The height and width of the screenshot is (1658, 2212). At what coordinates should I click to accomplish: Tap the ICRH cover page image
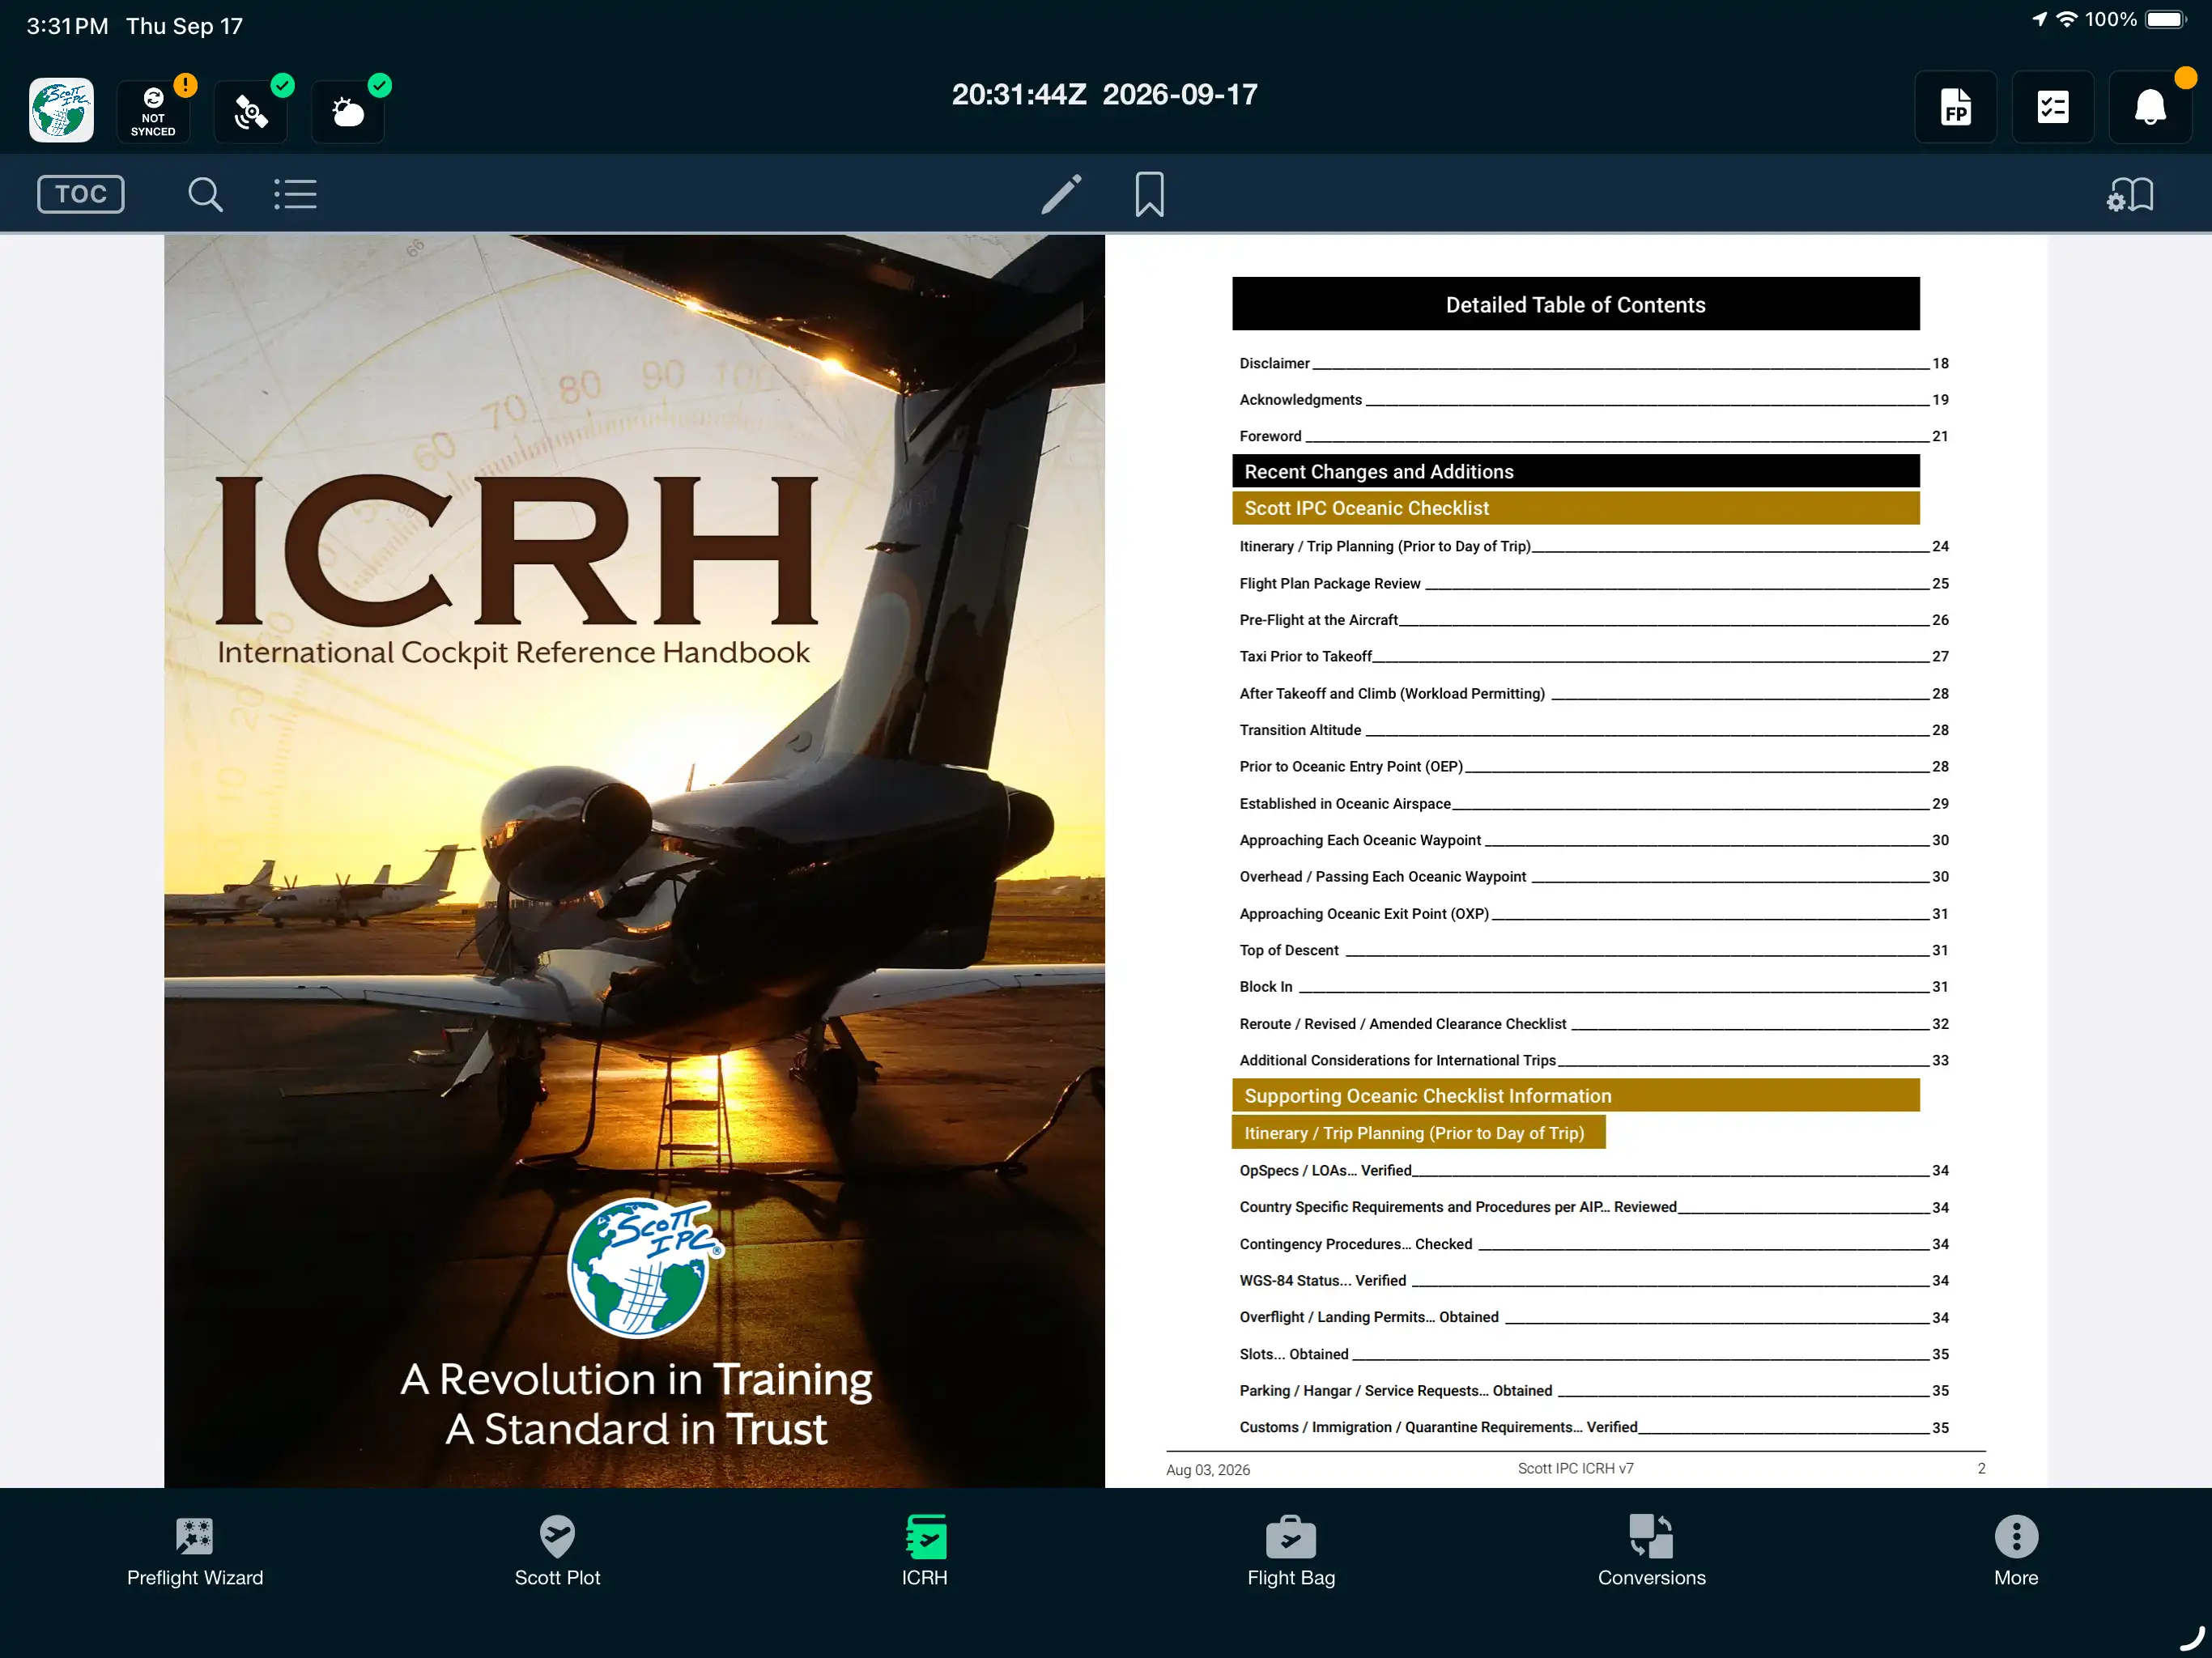[634, 861]
